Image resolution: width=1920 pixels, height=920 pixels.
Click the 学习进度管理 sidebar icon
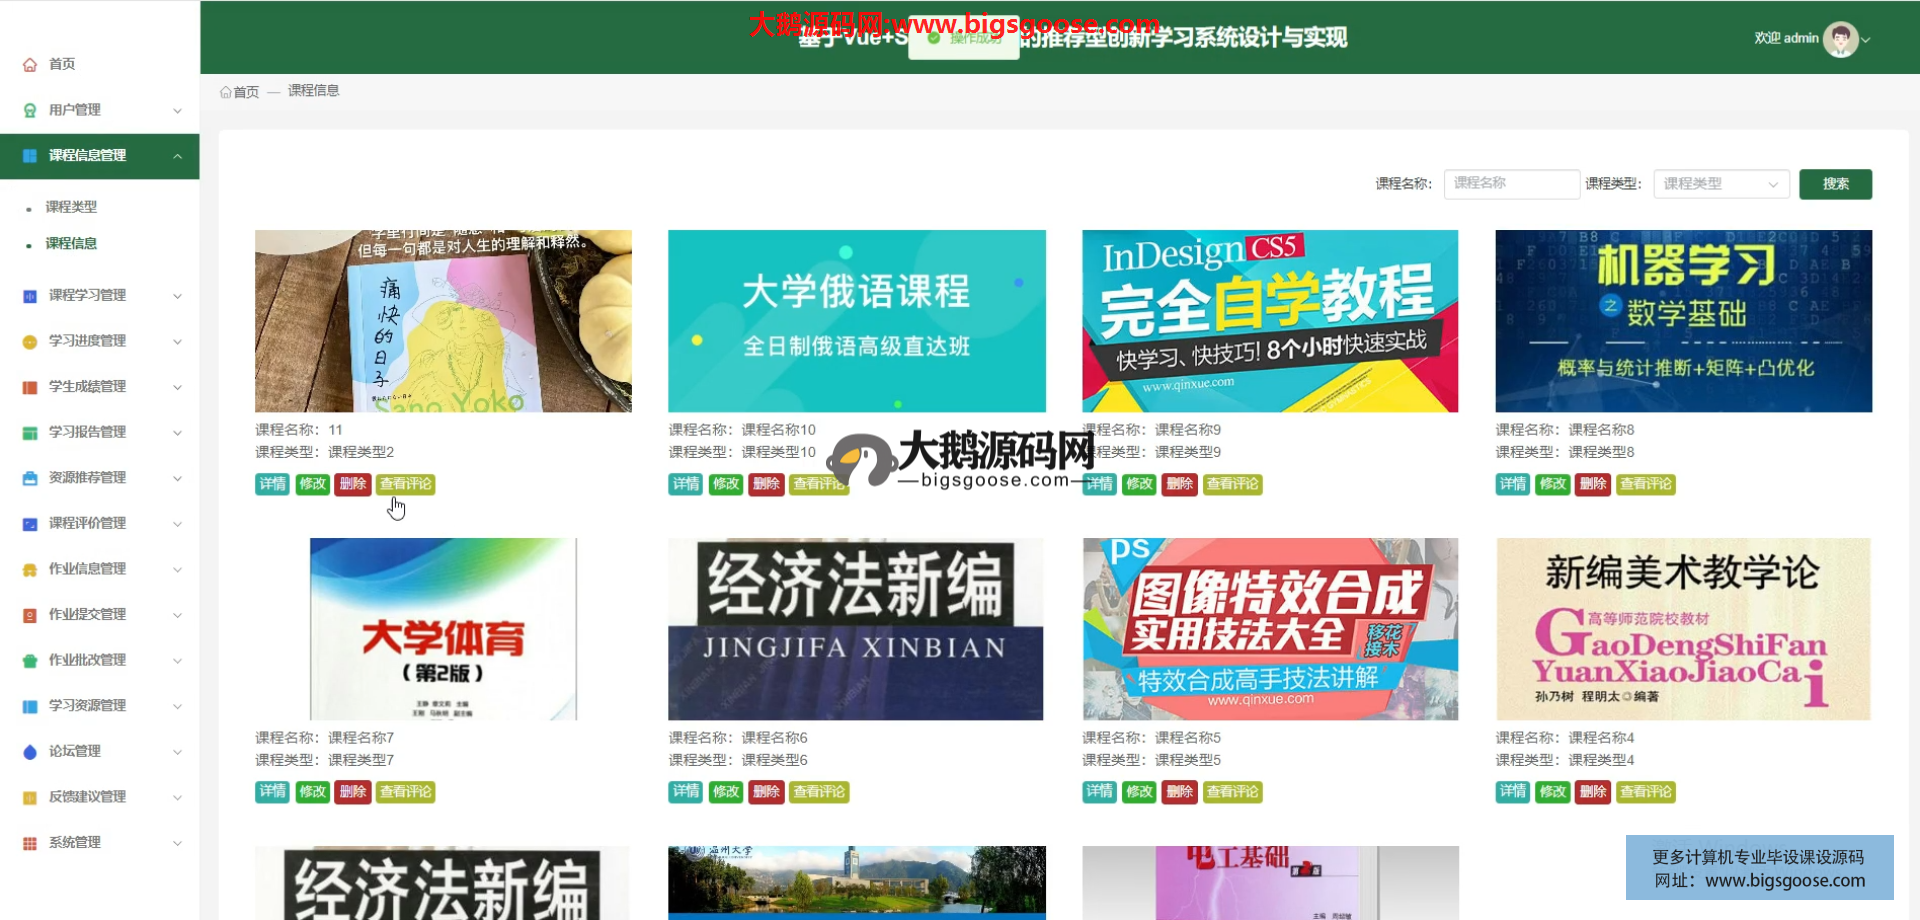pyautogui.click(x=30, y=341)
